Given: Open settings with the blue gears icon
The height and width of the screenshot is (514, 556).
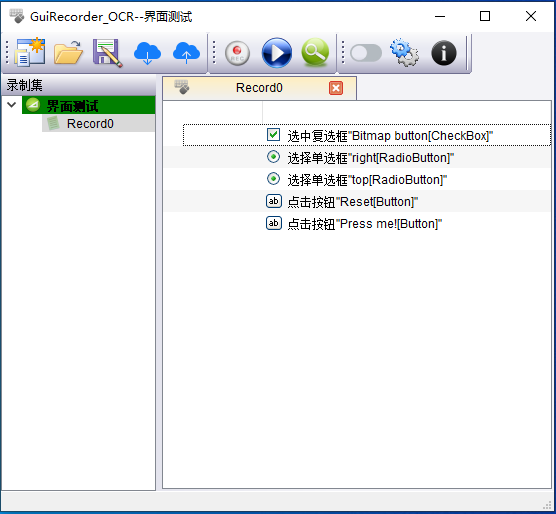Looking at the screenshot, I should 404,52.
